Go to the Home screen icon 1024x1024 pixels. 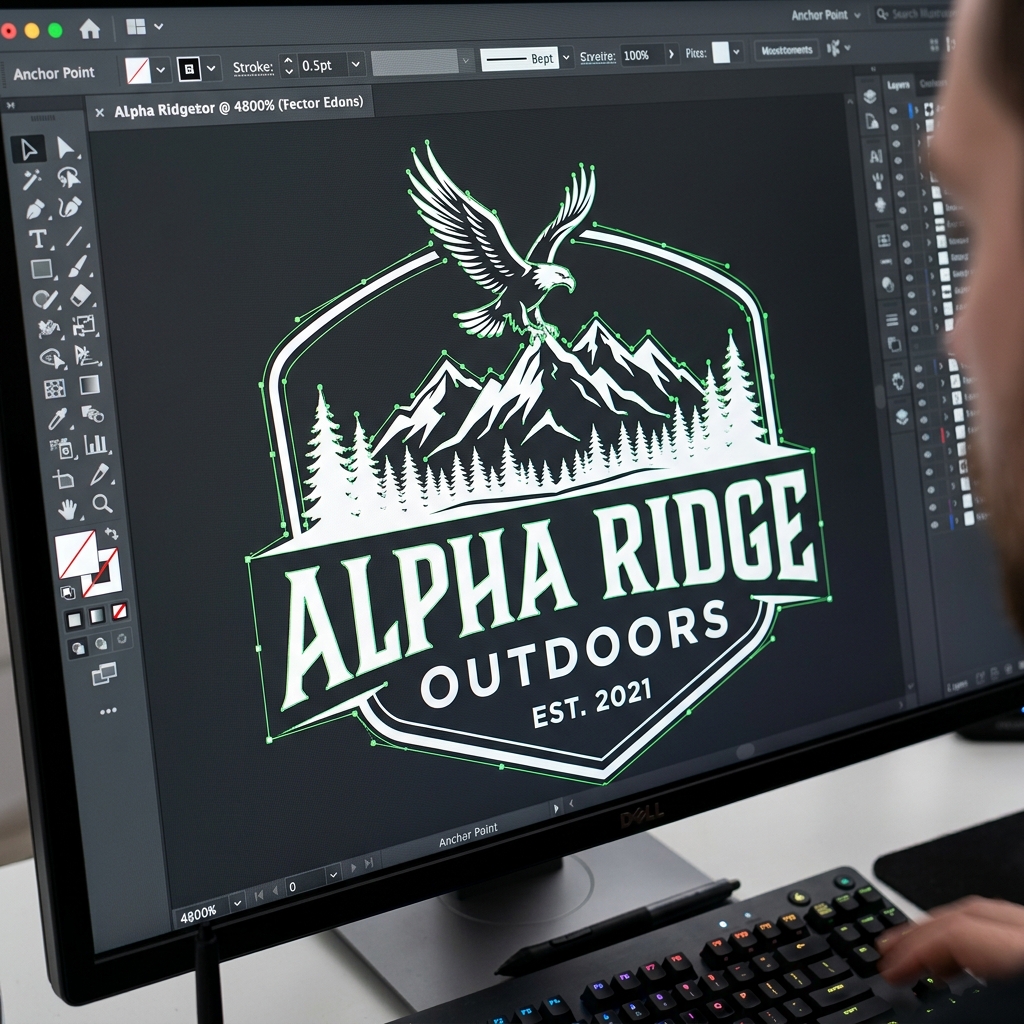pos(89,29)
